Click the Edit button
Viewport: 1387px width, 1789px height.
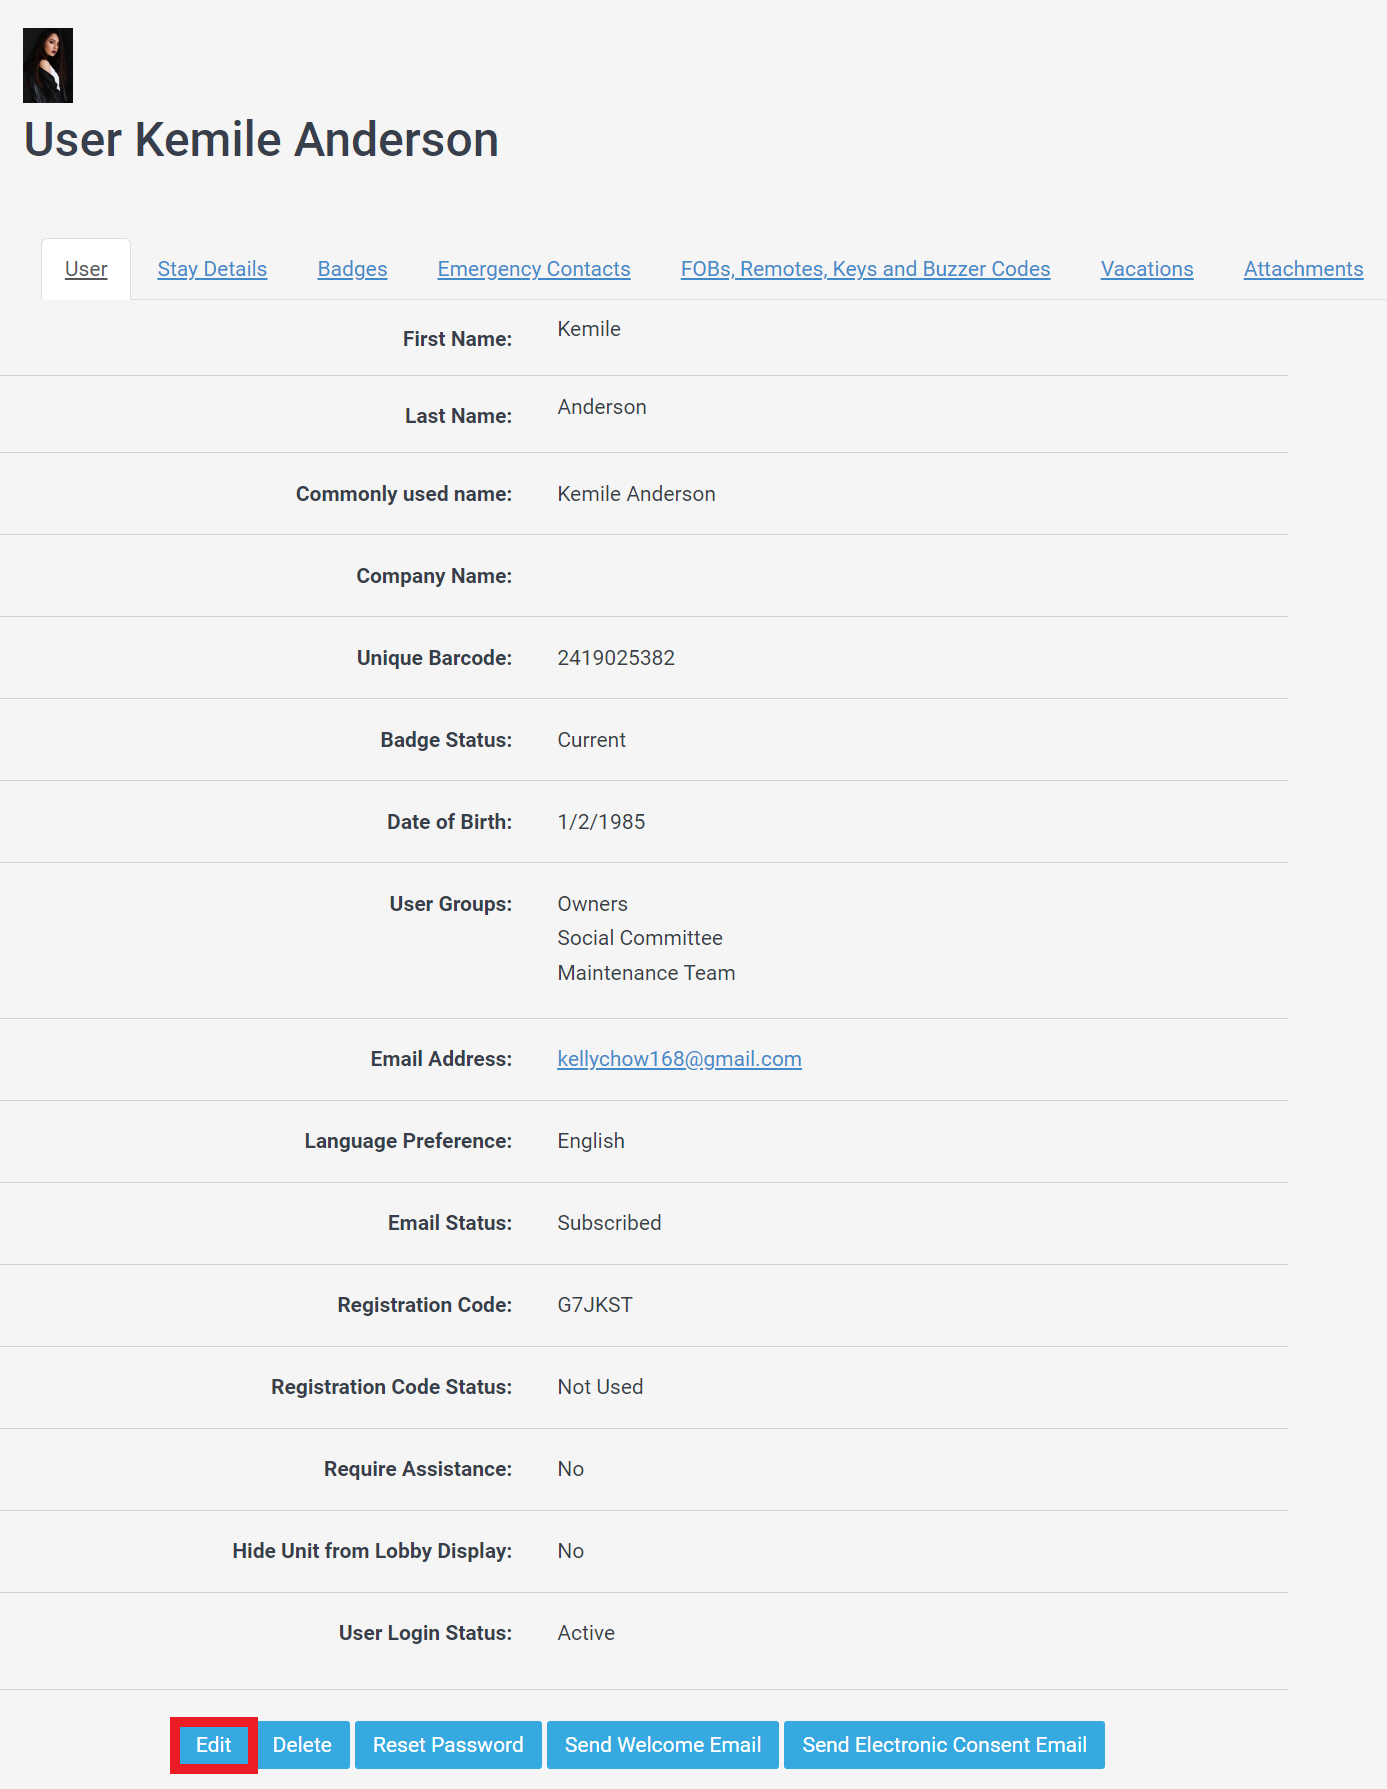pyautogui.click(x=214, y=1745)
